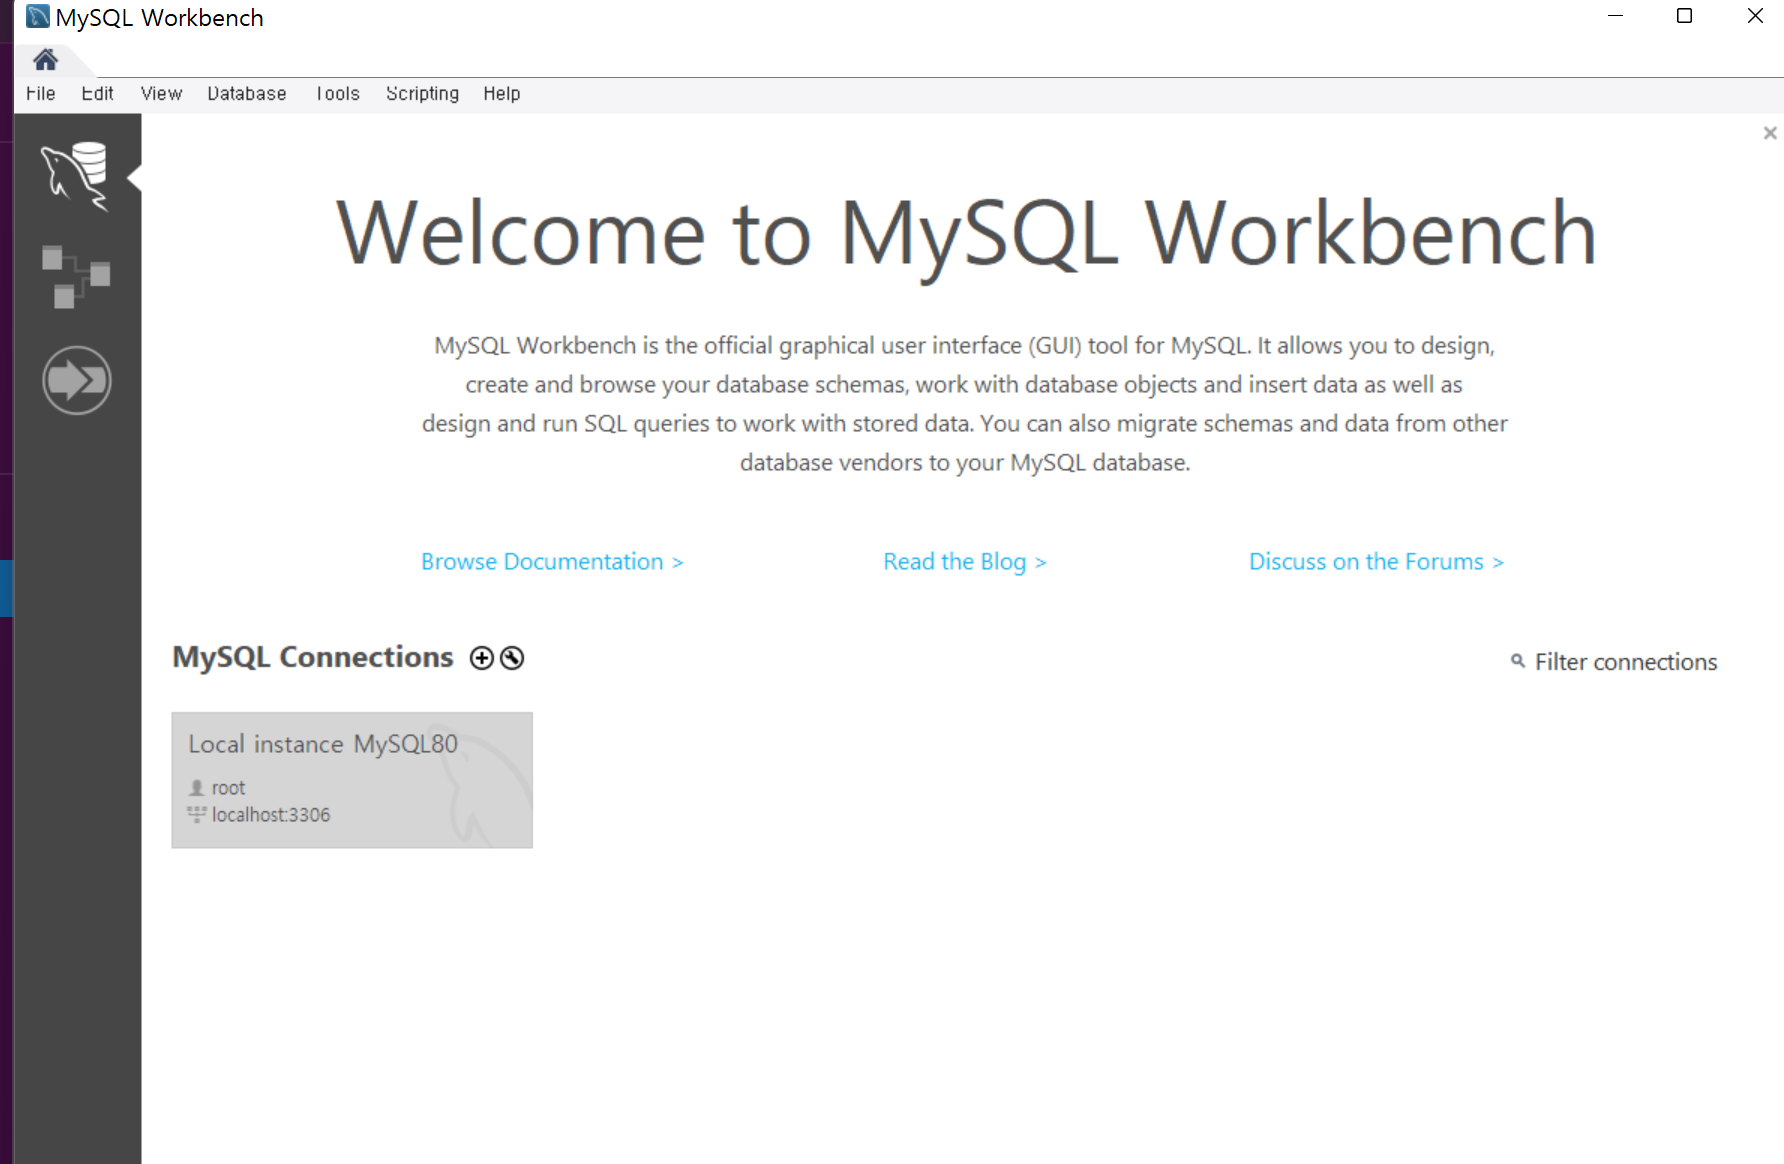Select the Migration wizard sidebar icon
Viewport: 1784px width, 1164px height.
pos(77,380)
